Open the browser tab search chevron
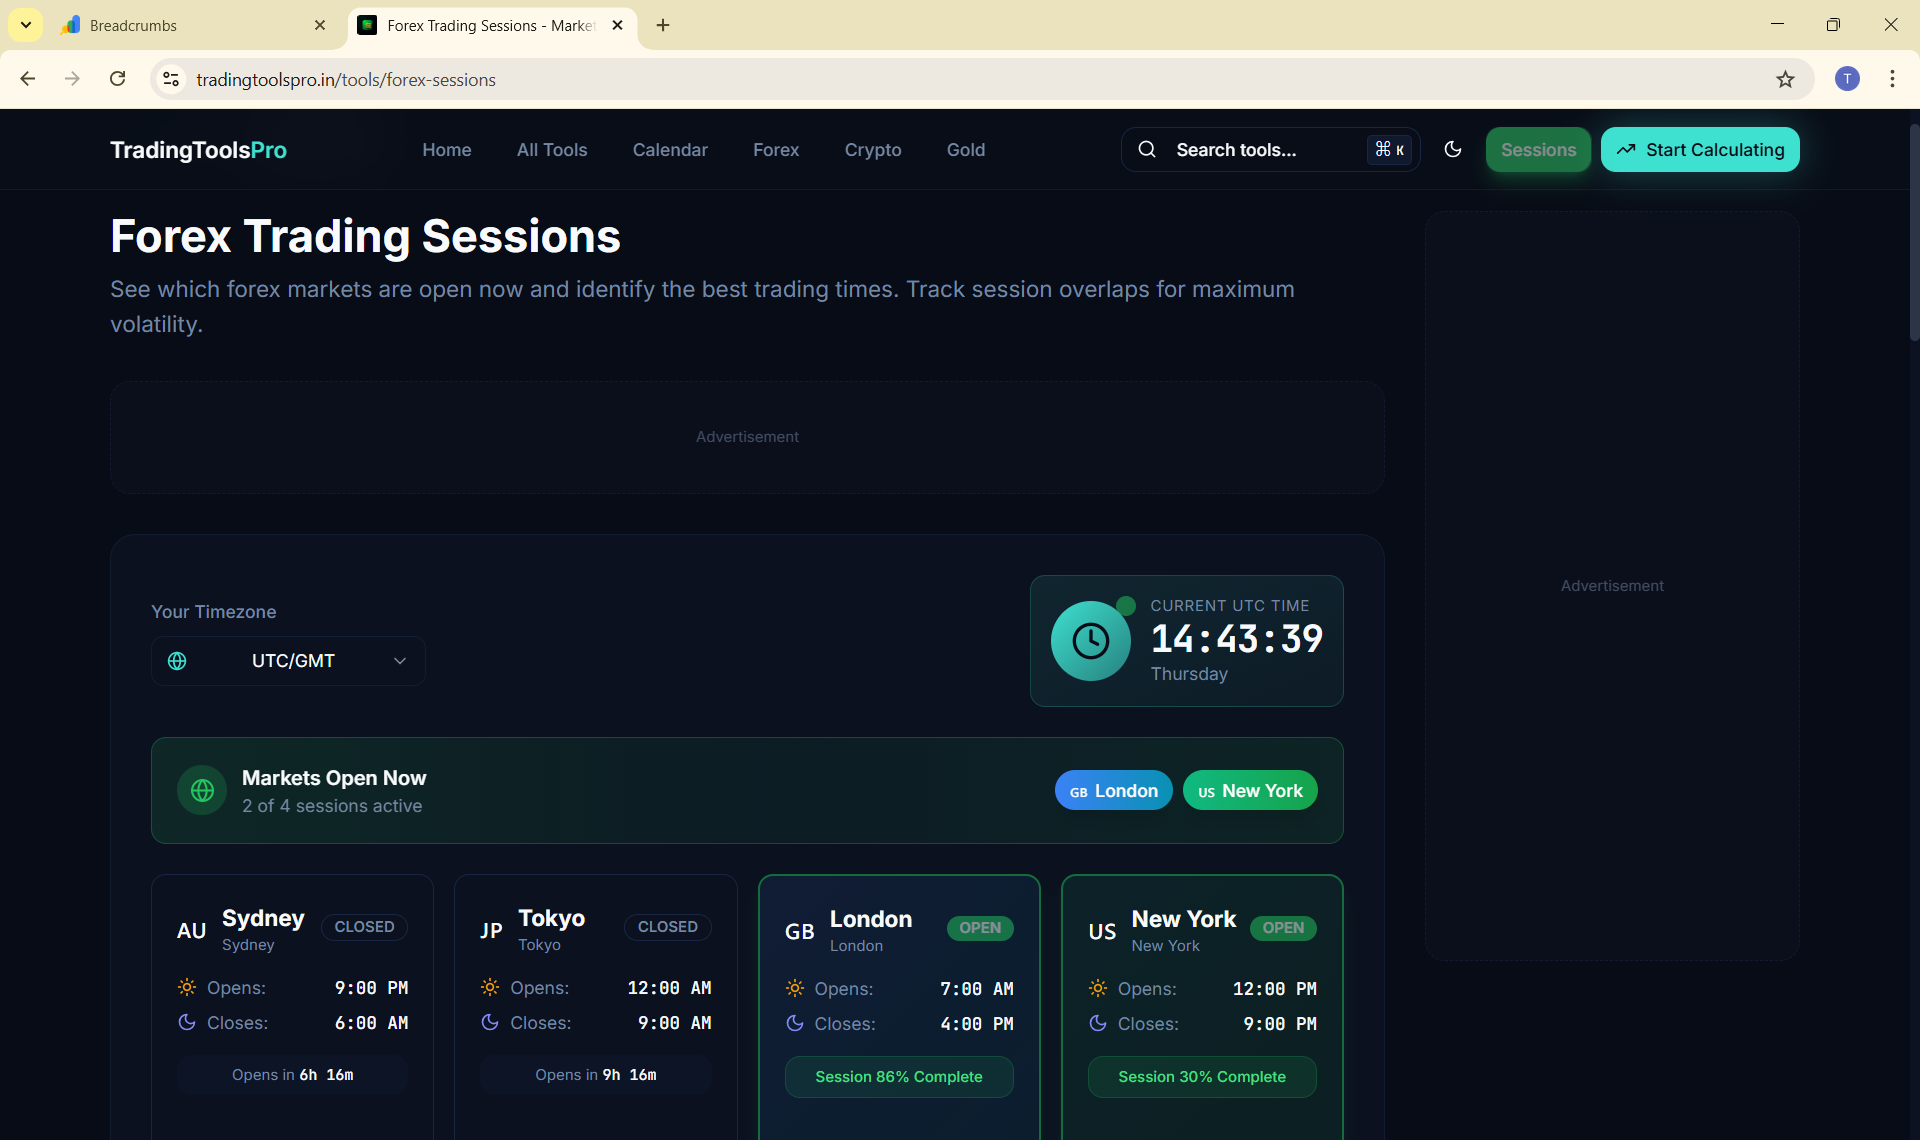 pos(25,24)
